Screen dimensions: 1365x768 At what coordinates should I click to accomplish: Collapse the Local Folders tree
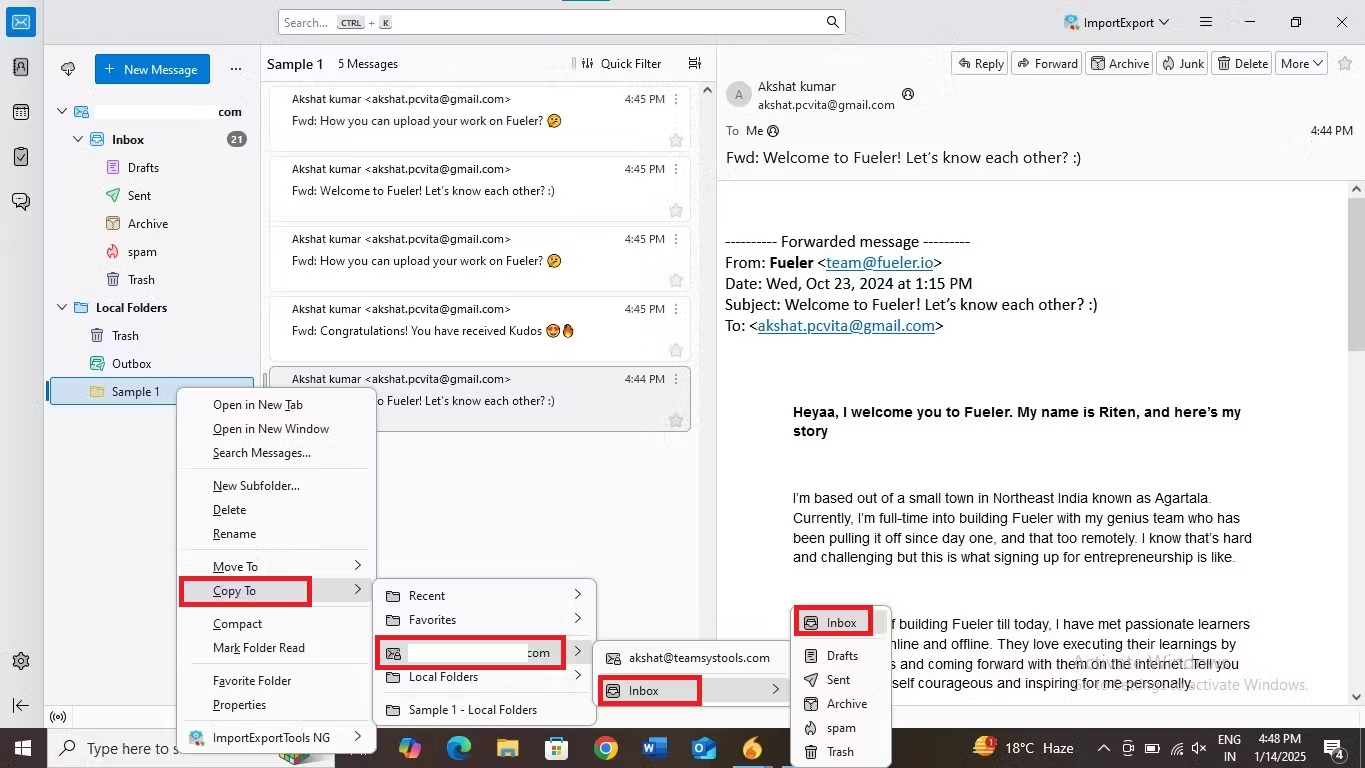click(x=62, y=308)
